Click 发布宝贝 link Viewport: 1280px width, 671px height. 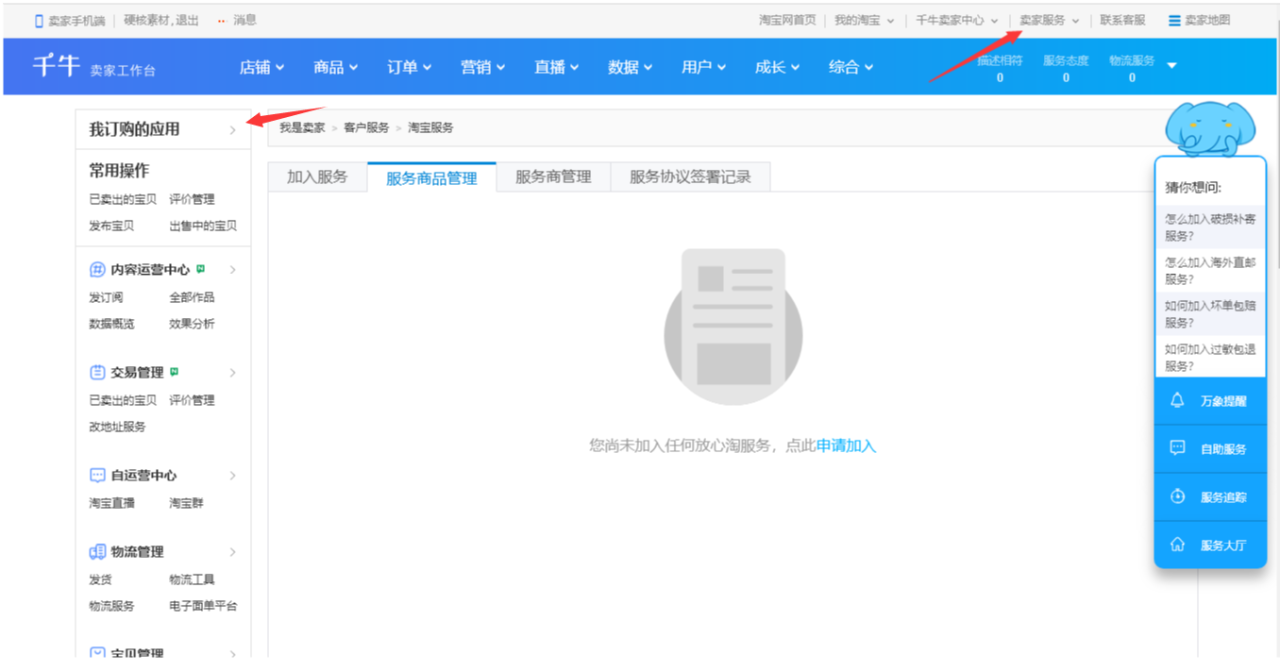(x=111, y=226)
